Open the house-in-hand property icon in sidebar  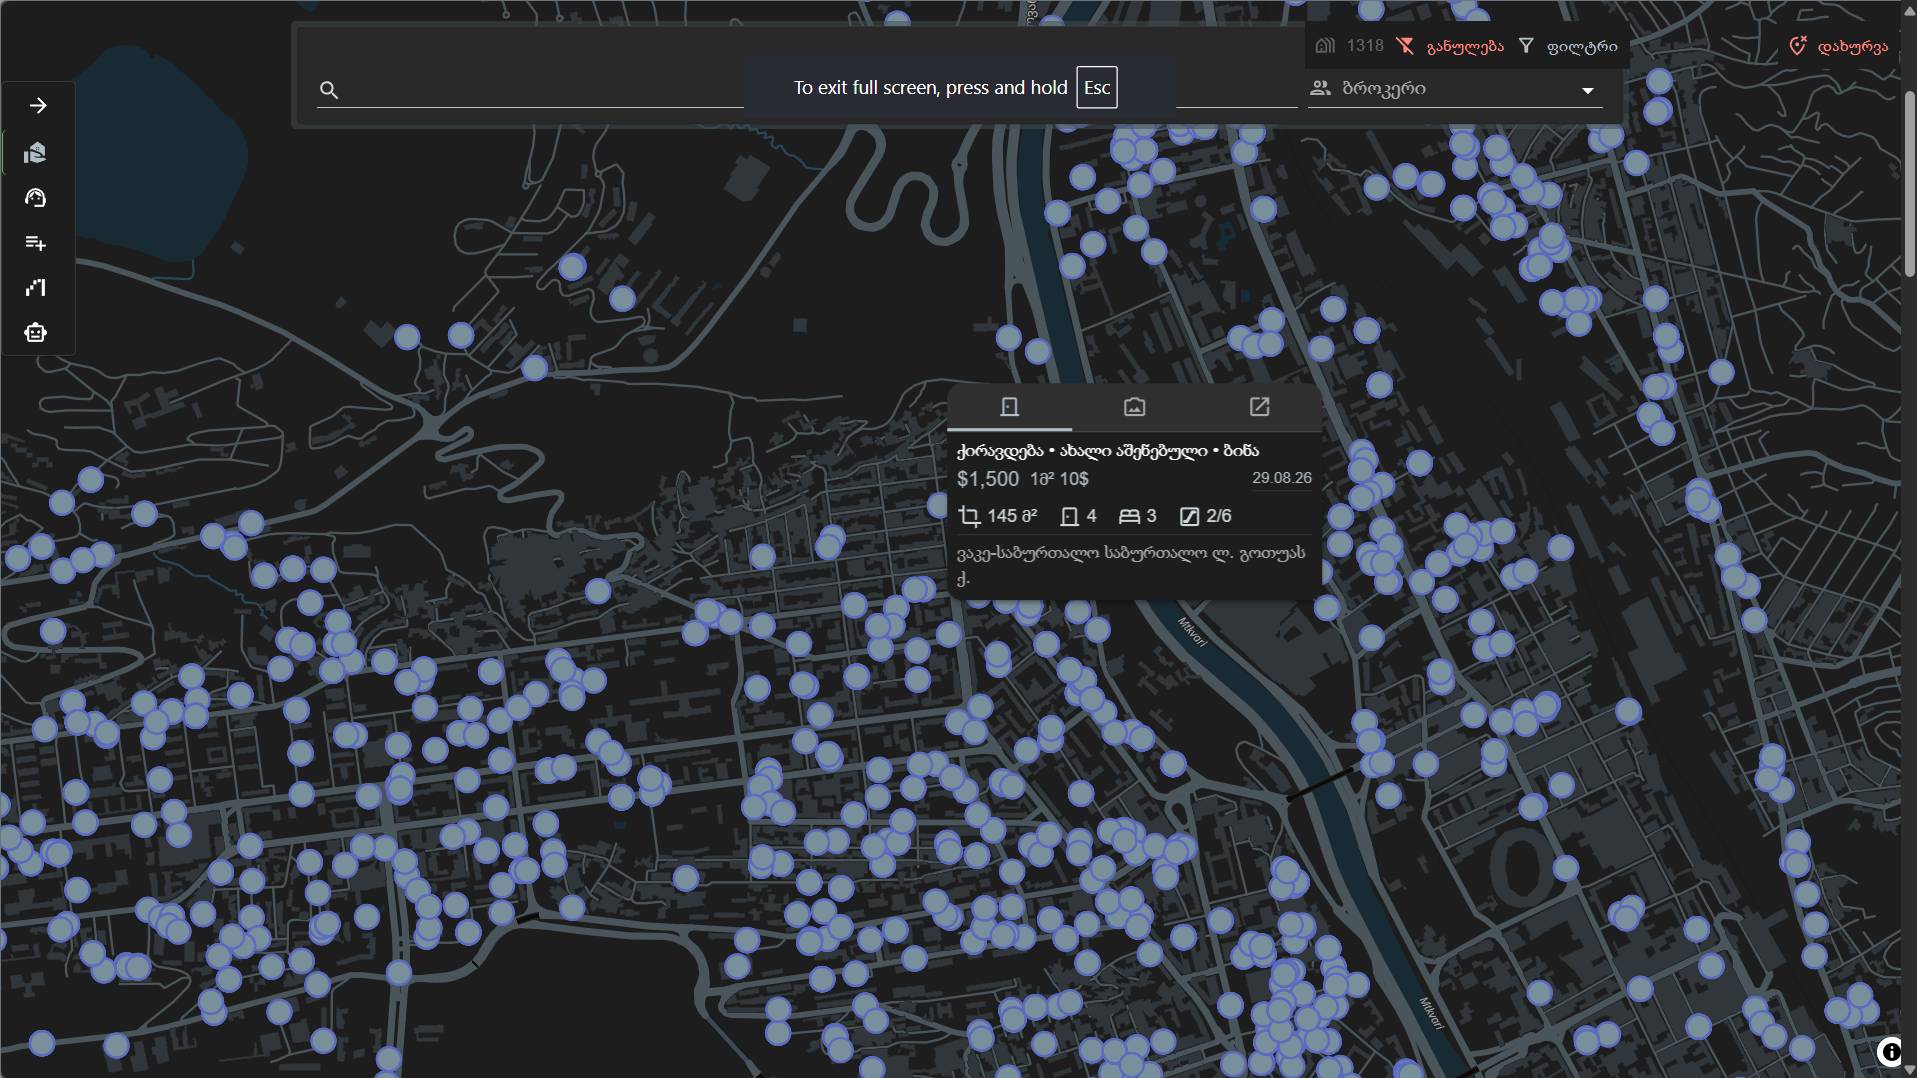[x=36, y=152]
